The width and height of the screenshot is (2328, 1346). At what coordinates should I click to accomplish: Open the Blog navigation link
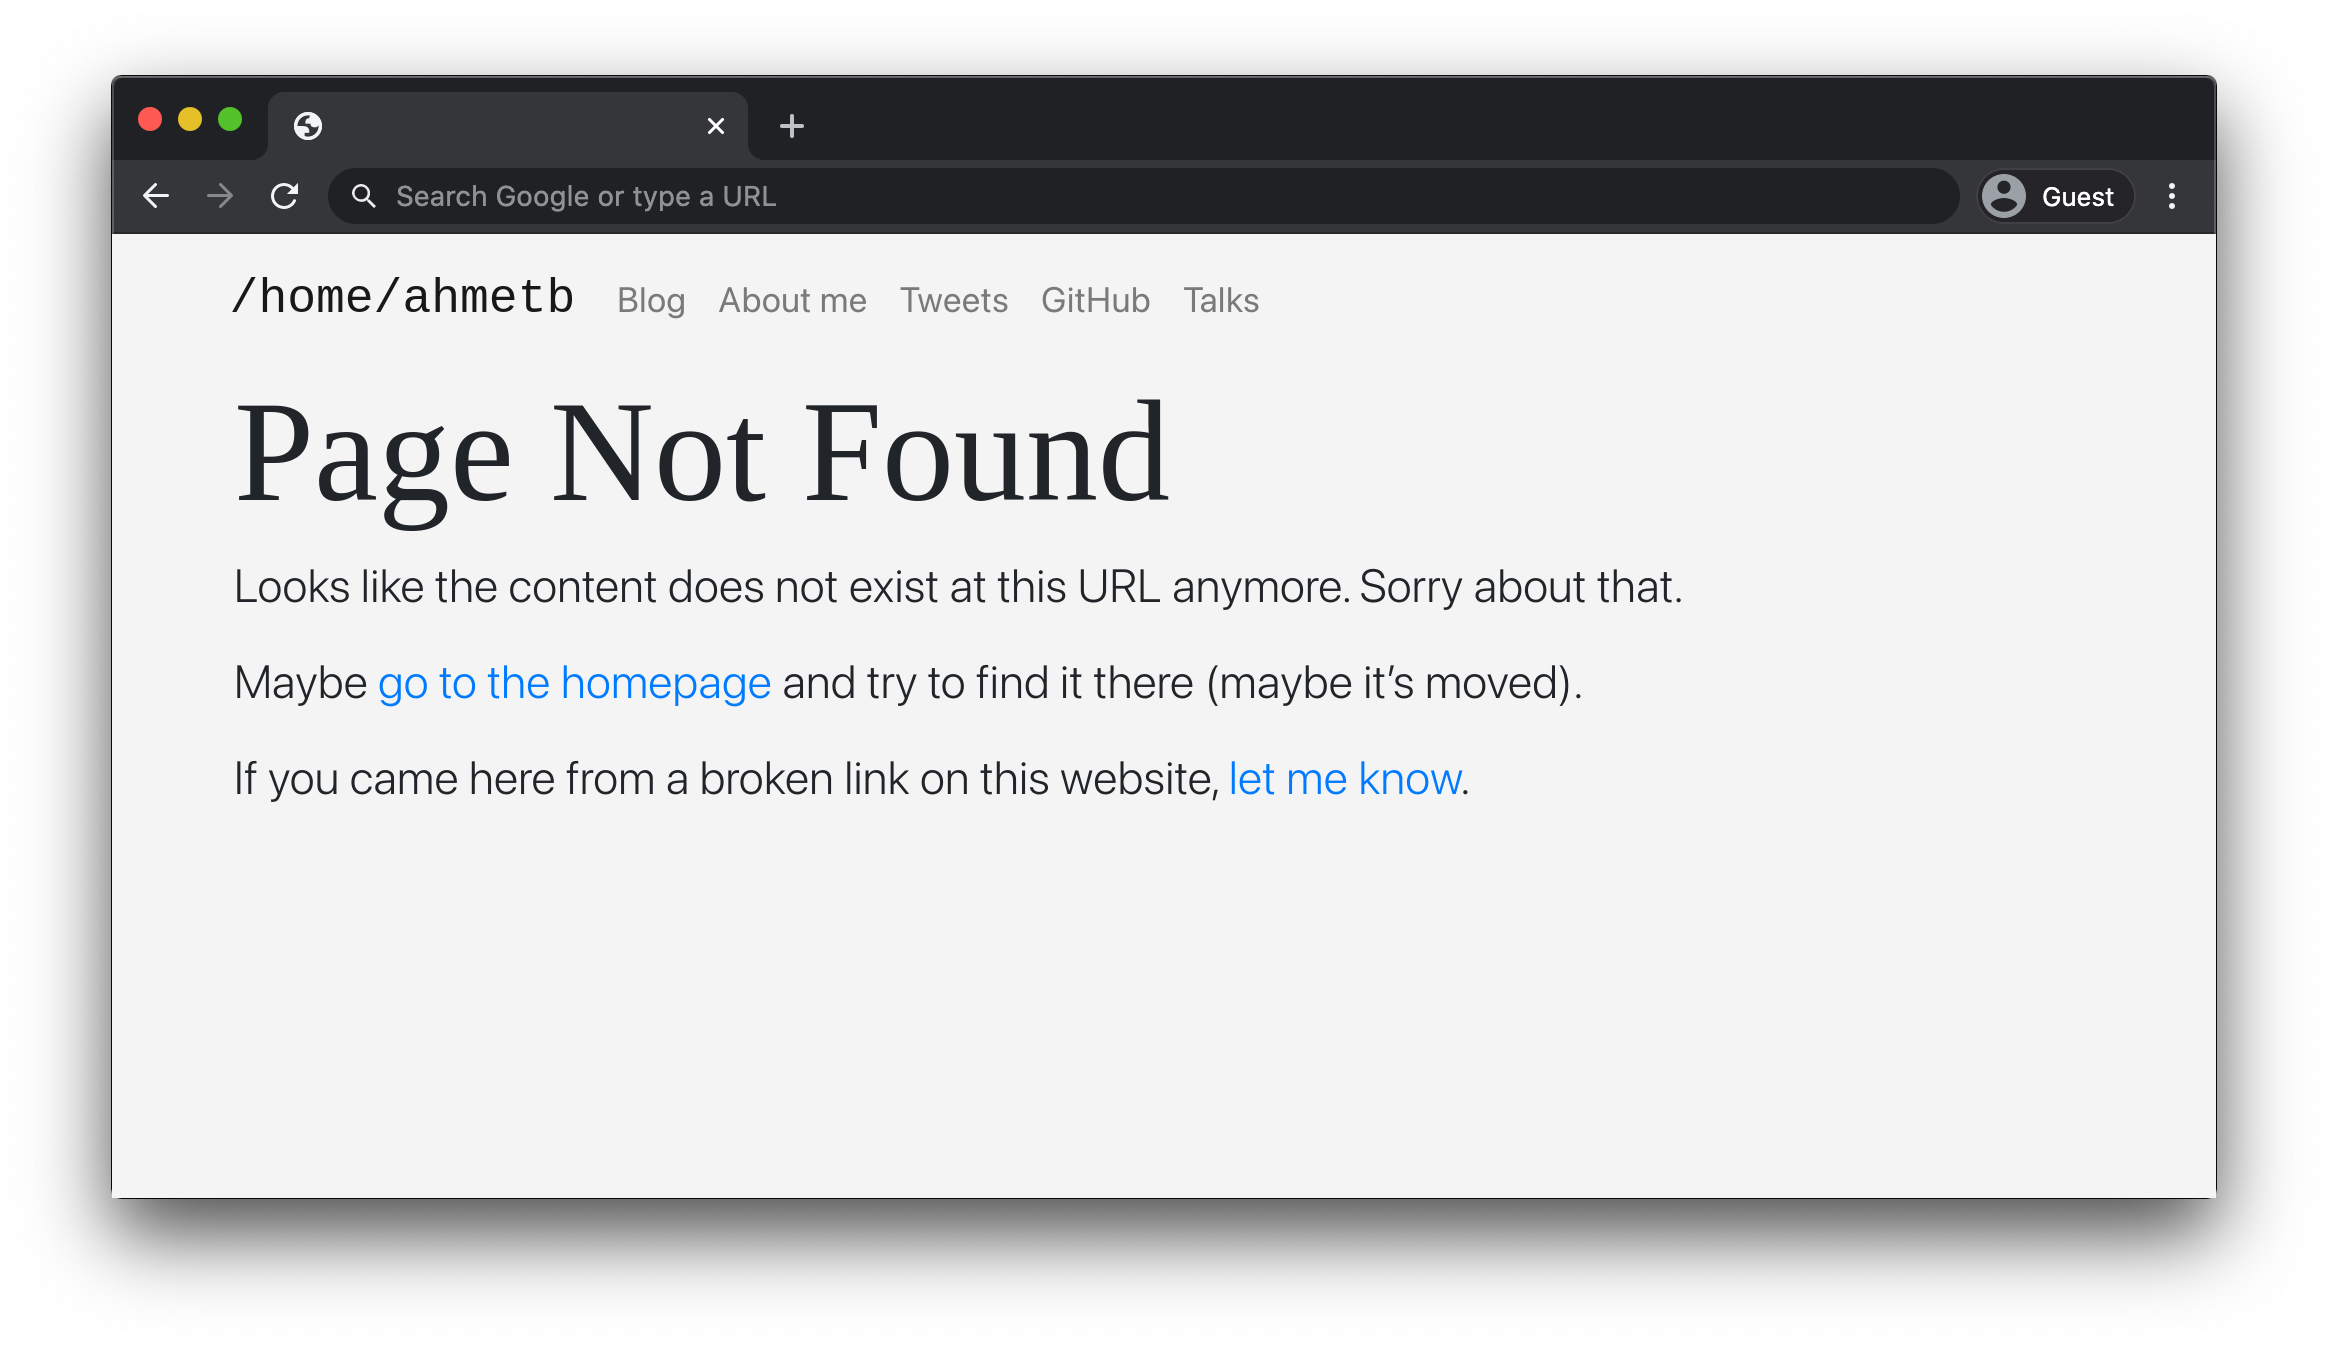coord(651,301)
